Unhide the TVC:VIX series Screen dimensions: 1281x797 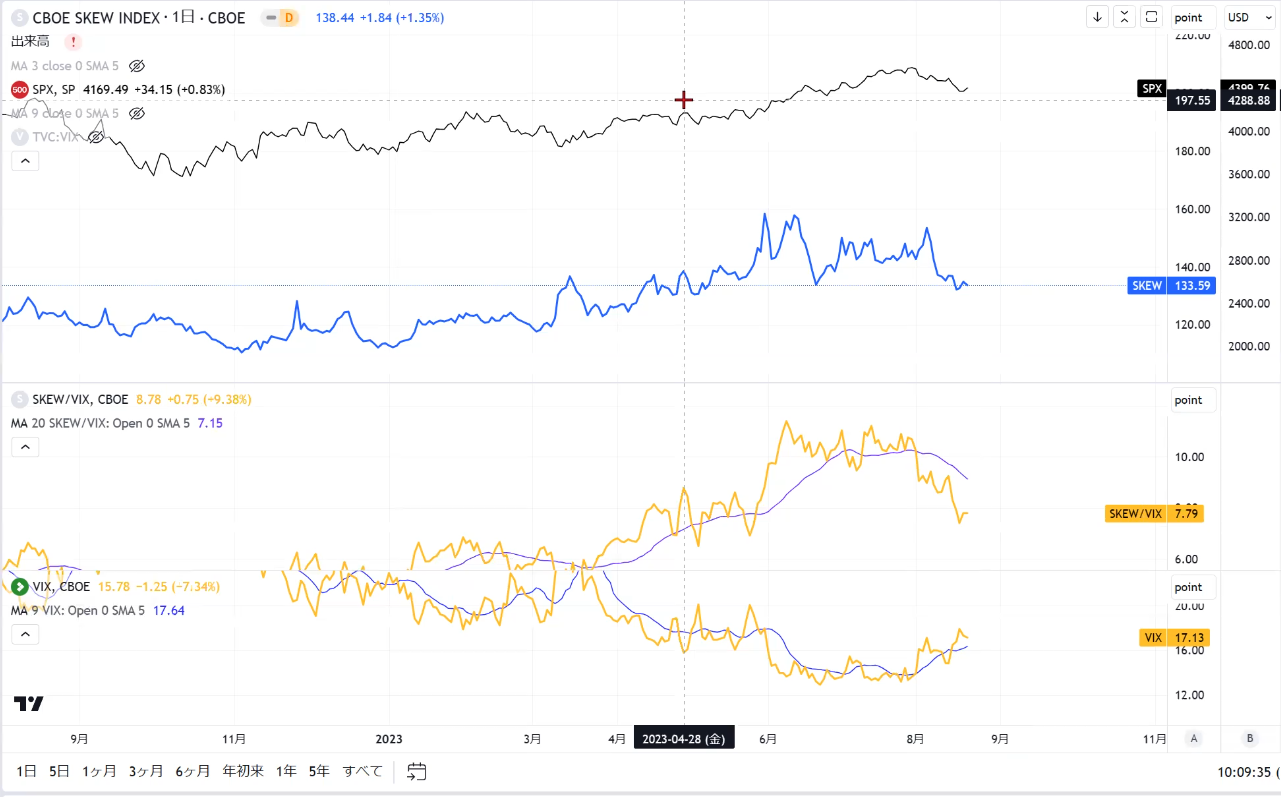pos(96,137)
